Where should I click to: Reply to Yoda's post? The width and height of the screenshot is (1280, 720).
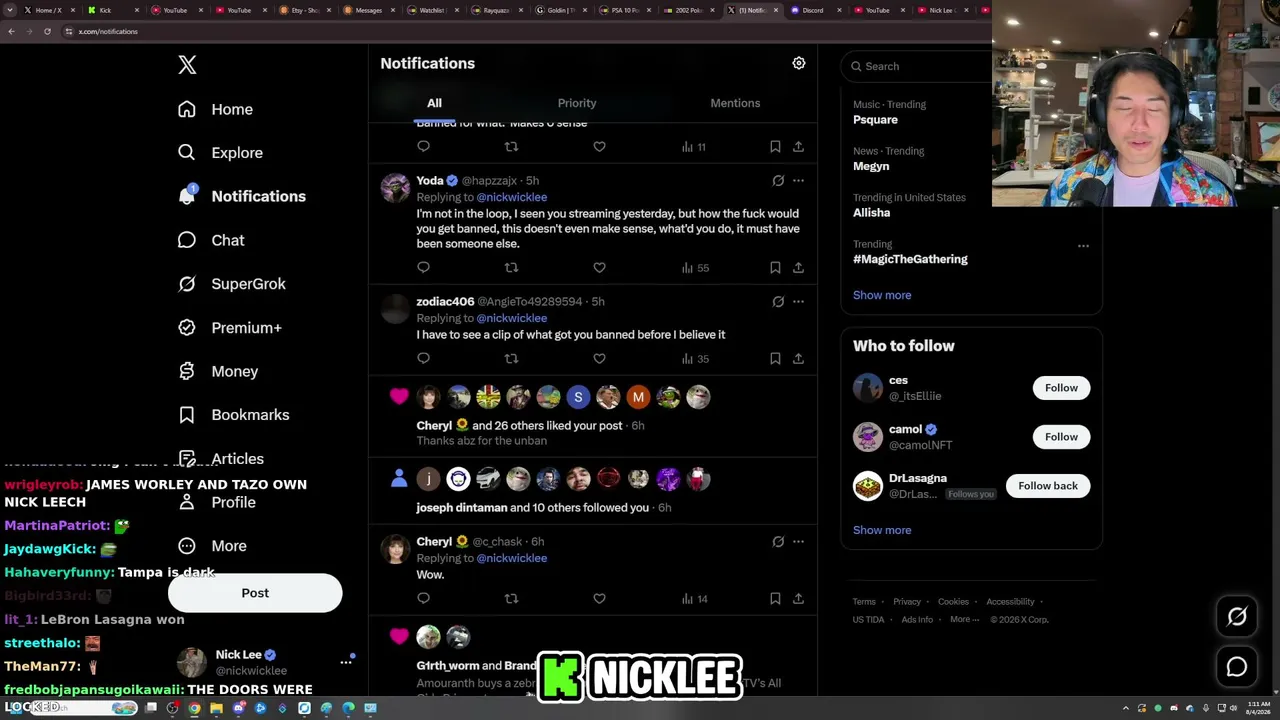(424, 268)
